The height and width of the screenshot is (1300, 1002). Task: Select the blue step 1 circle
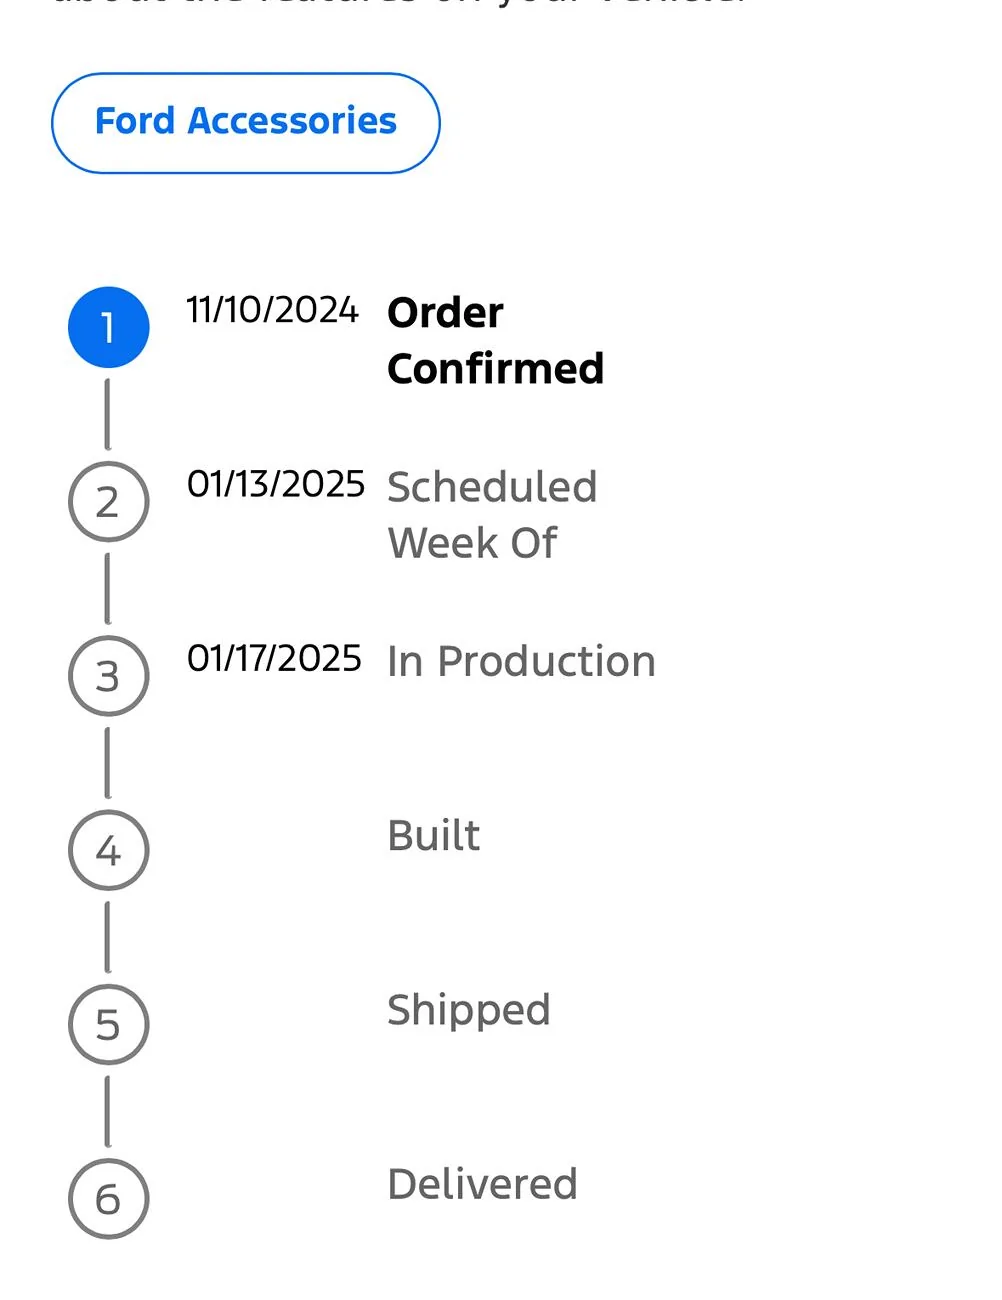click(x=108, y=327)
